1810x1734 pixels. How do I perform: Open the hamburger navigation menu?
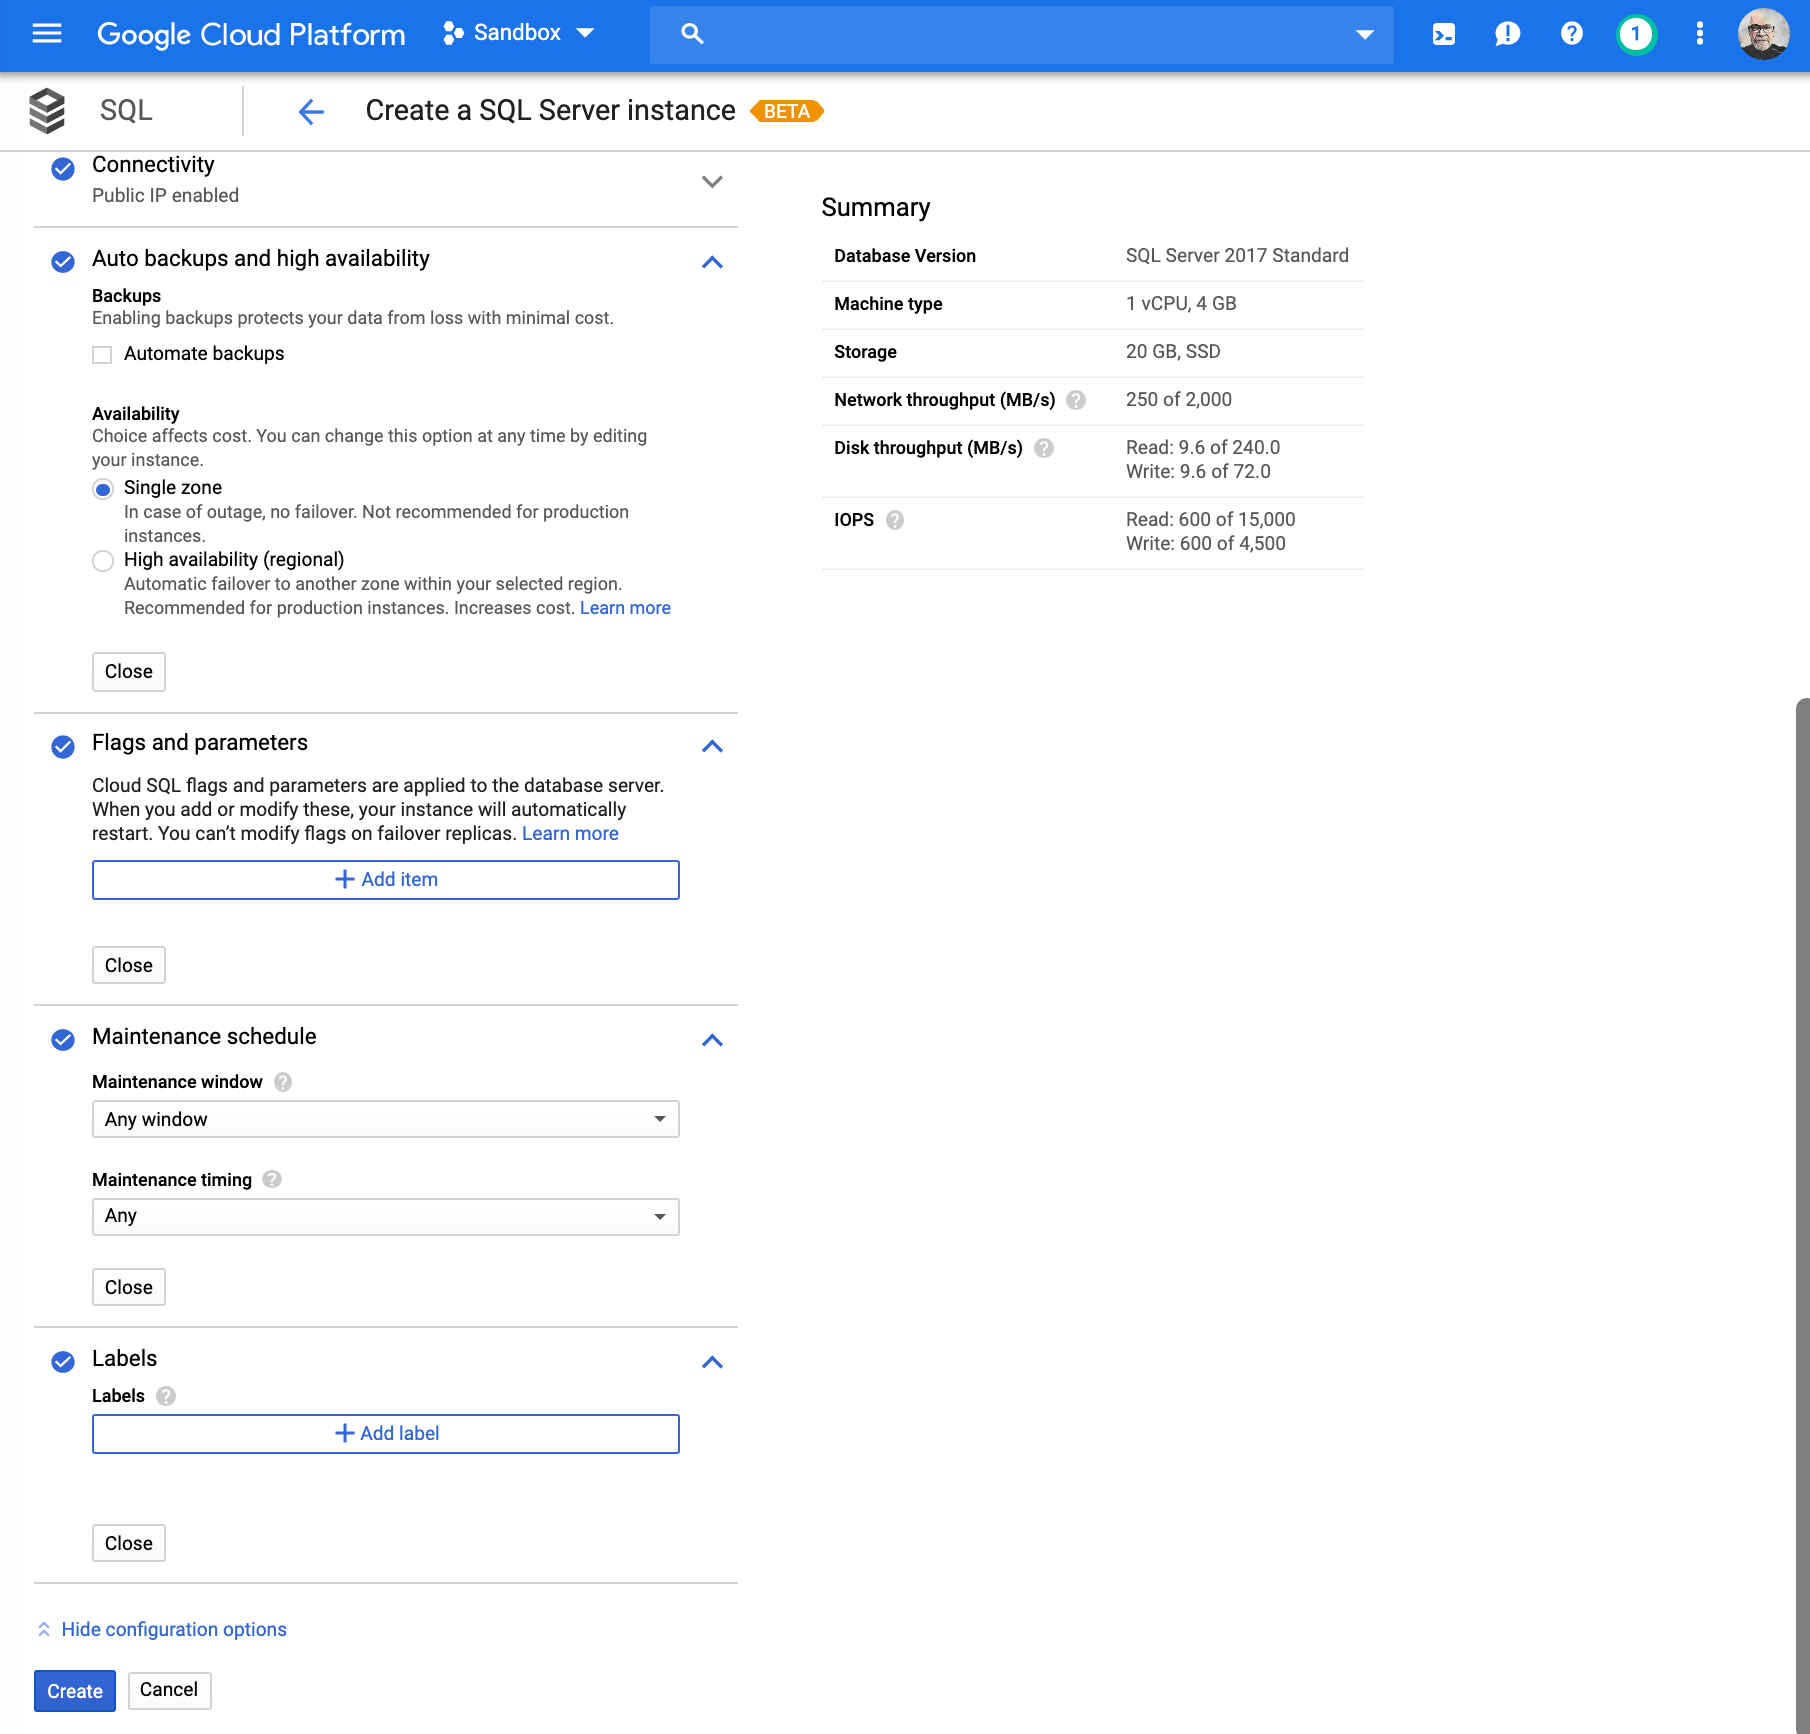coord(47,34)
